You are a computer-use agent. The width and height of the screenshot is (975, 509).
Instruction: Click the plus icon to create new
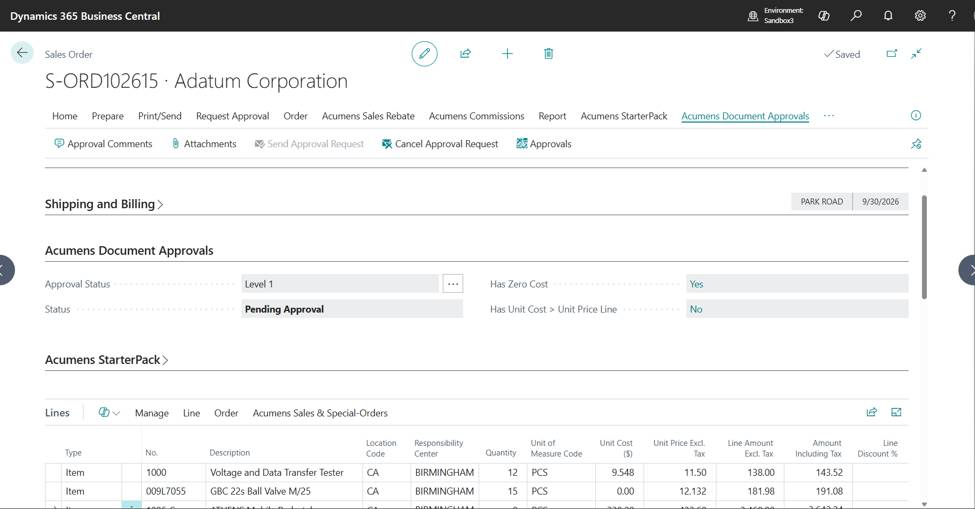point(507,53)
